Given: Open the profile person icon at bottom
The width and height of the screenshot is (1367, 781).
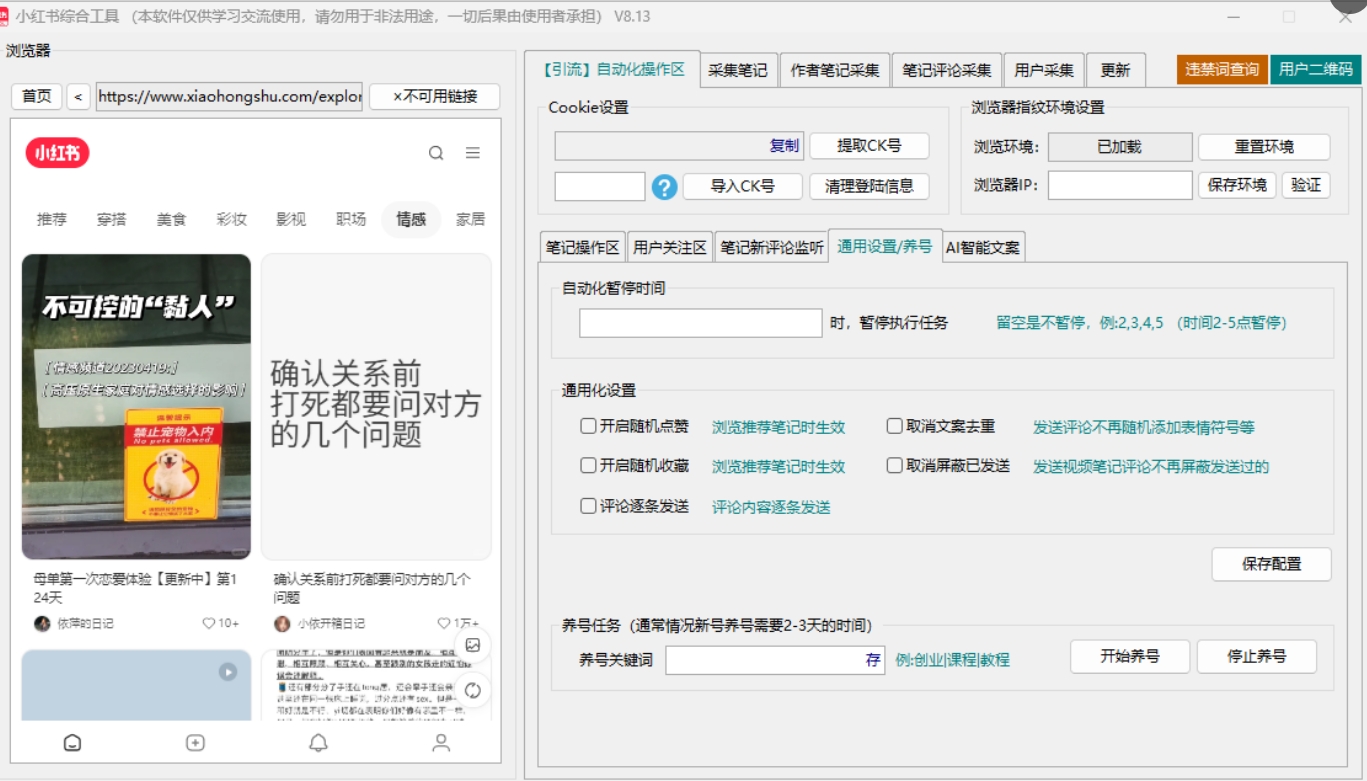Looking at the screenshot, I should coord(440,743).
